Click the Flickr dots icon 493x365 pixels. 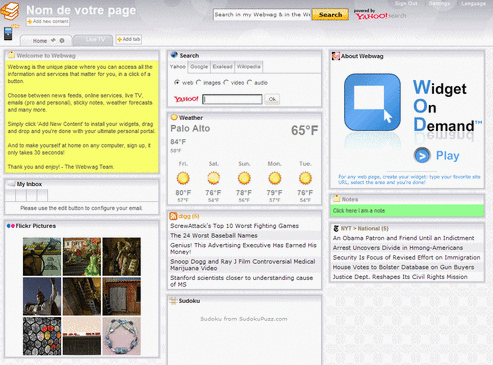11,226
